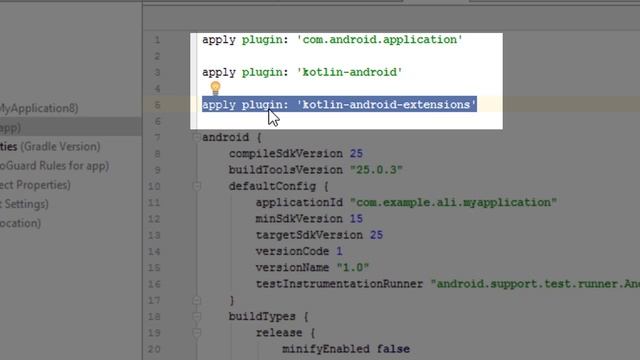The height and width of the screenshot is (360, 640).
Task: Click versionCode value 1
Action: 339,251
